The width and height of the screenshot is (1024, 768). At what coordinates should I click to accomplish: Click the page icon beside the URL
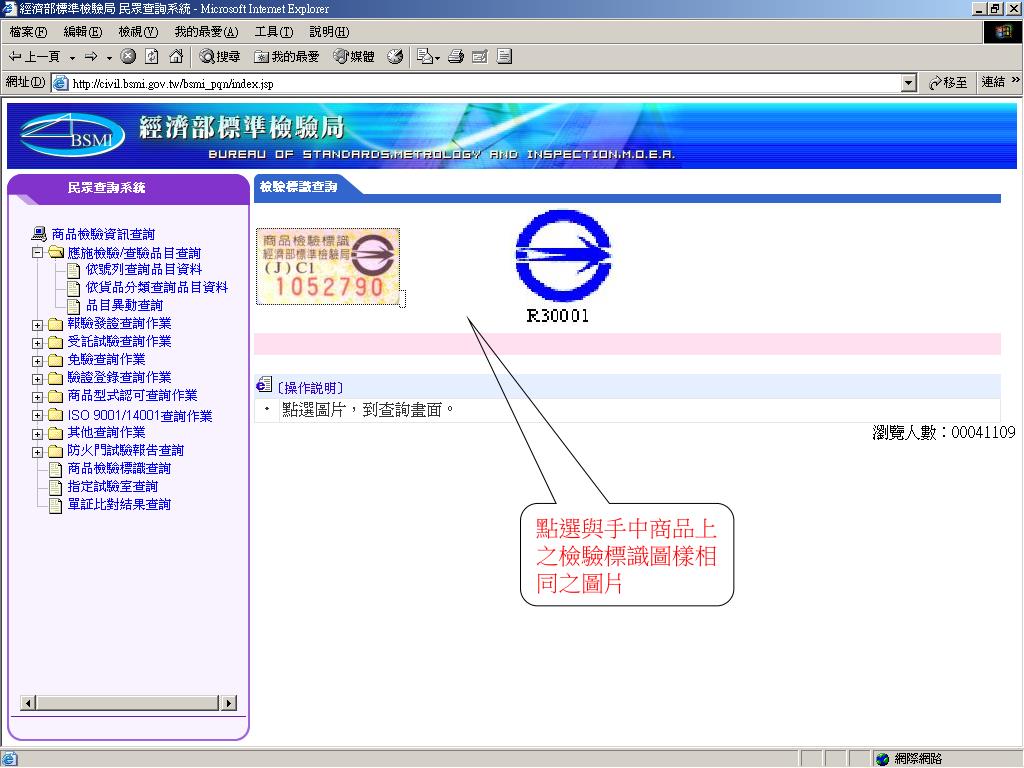(61, 84)
